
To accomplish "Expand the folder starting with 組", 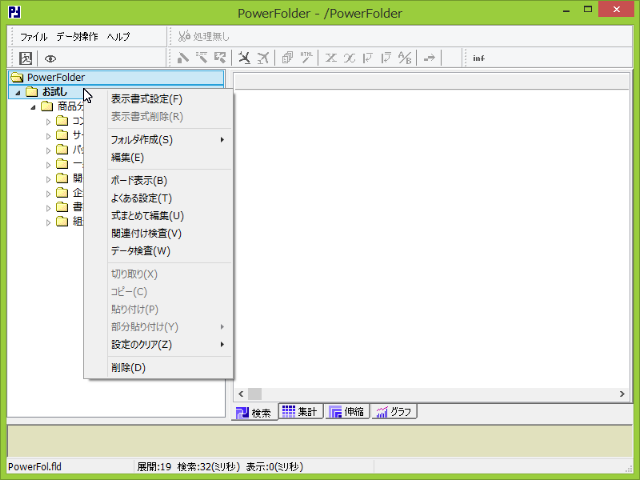I will click(48, 222).
